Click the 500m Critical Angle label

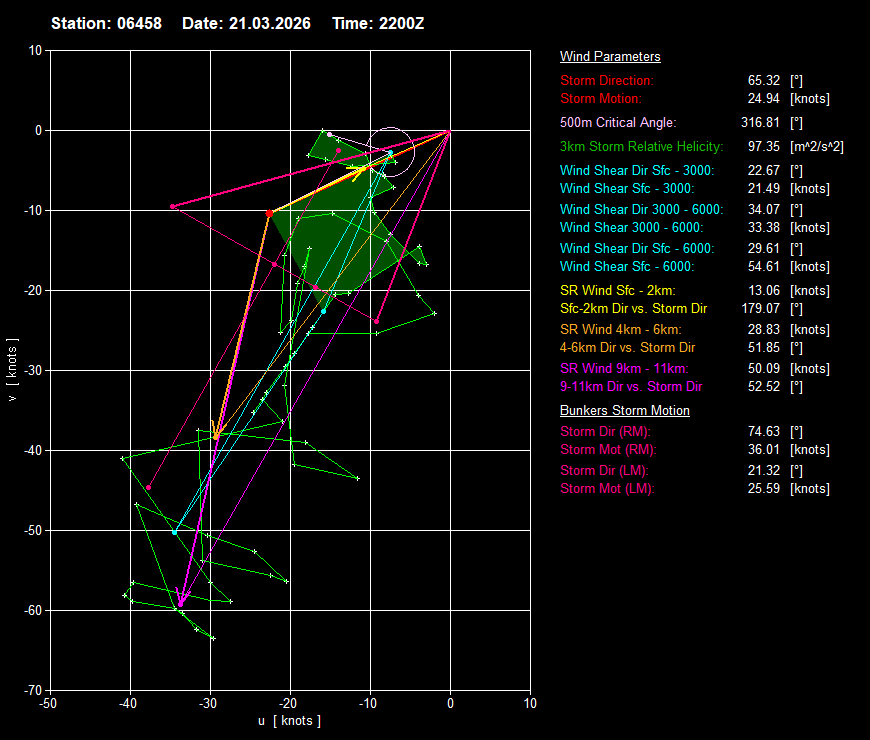618,123
